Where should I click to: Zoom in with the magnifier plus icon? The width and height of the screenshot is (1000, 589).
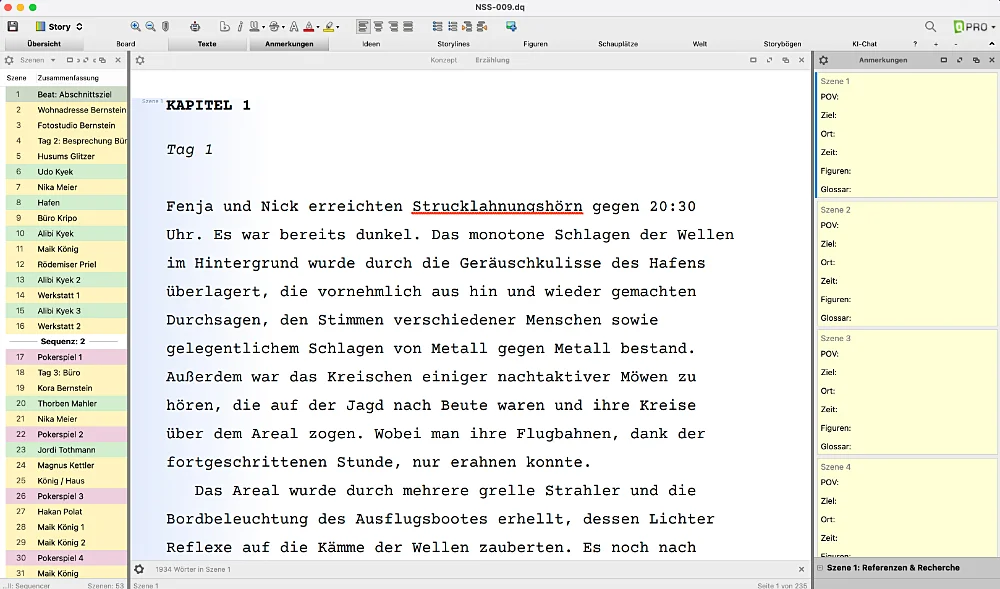pos(135,26)
